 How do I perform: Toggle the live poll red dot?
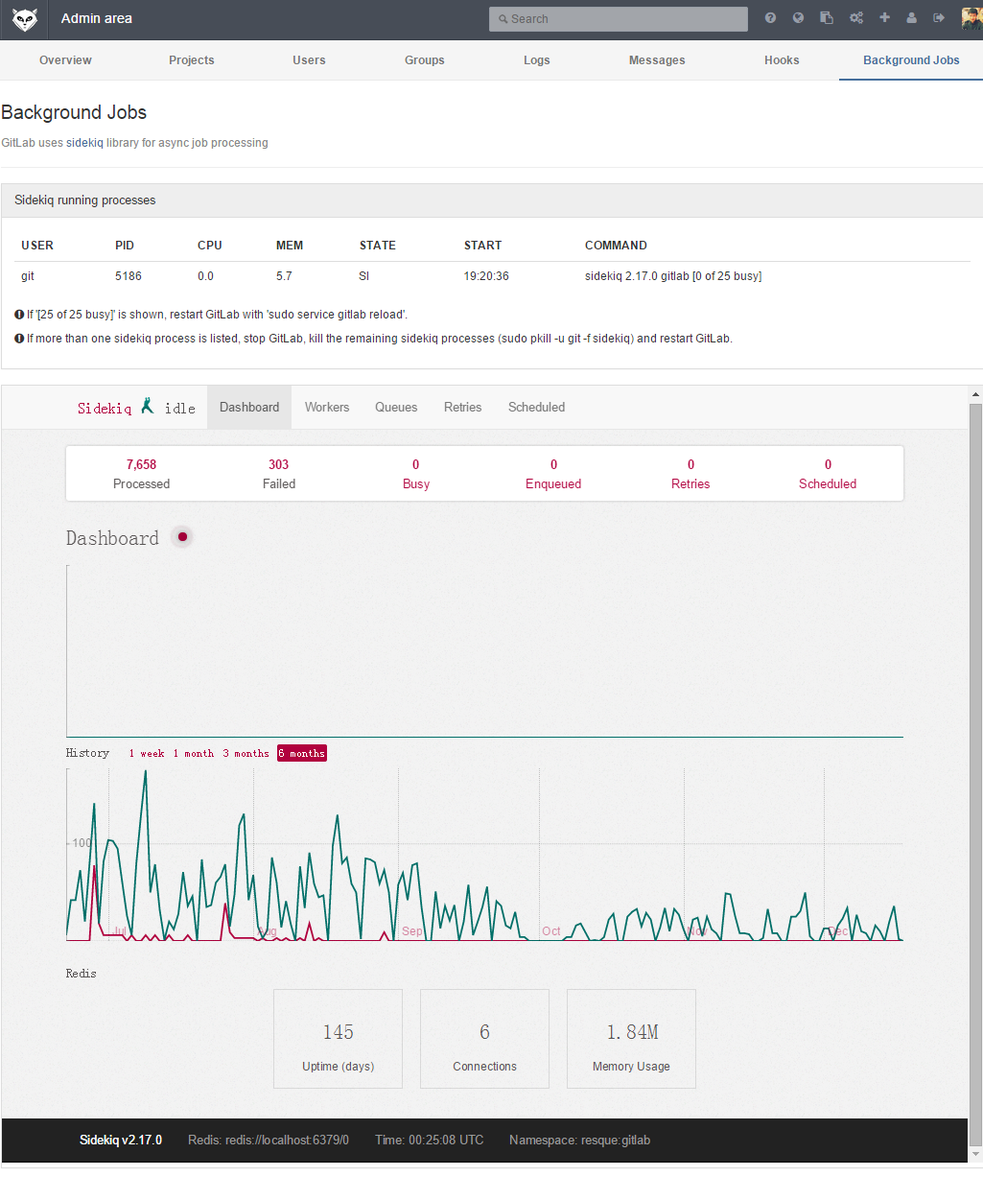182,537
